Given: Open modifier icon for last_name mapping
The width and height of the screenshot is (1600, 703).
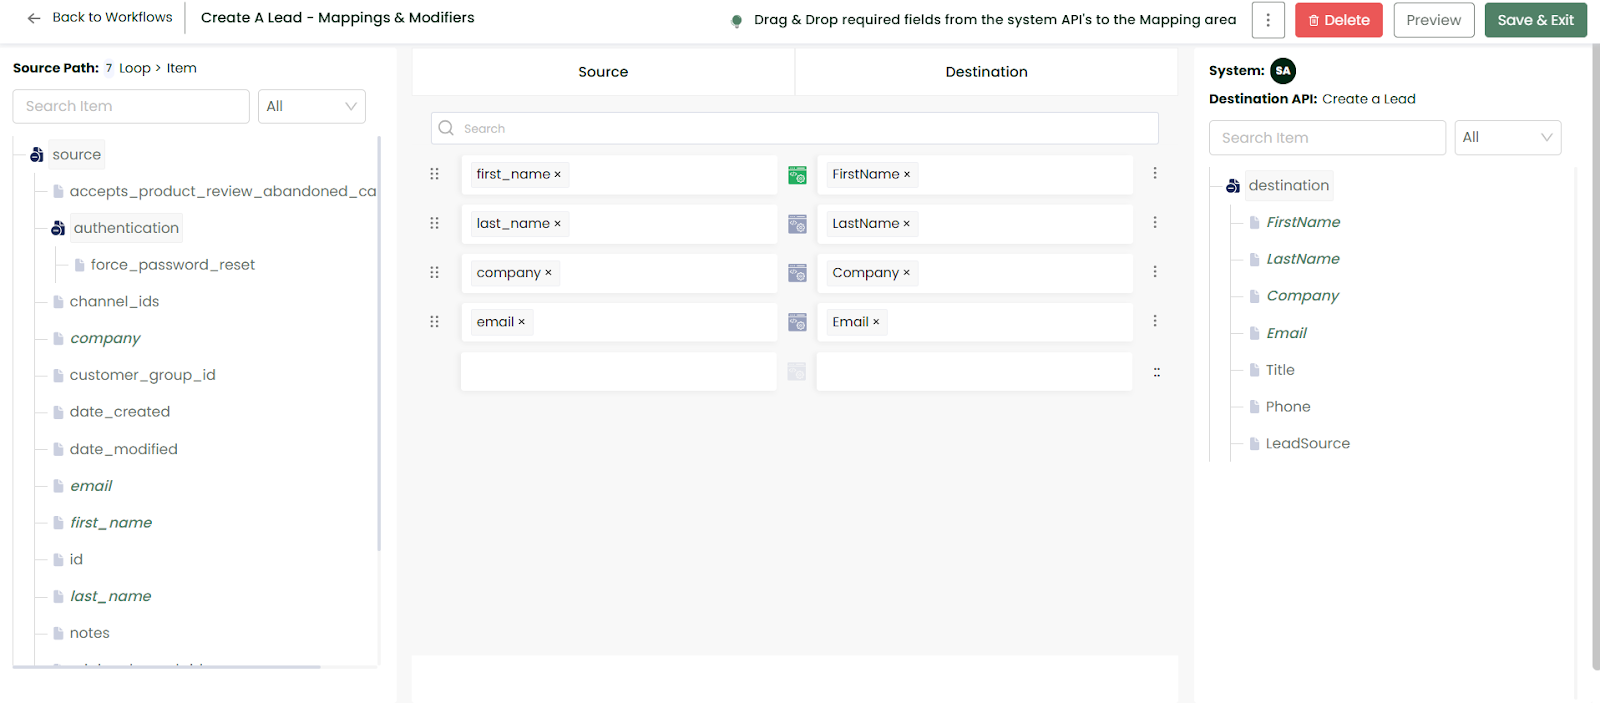Looking at the screenshot, I should (x=797, y=224).
